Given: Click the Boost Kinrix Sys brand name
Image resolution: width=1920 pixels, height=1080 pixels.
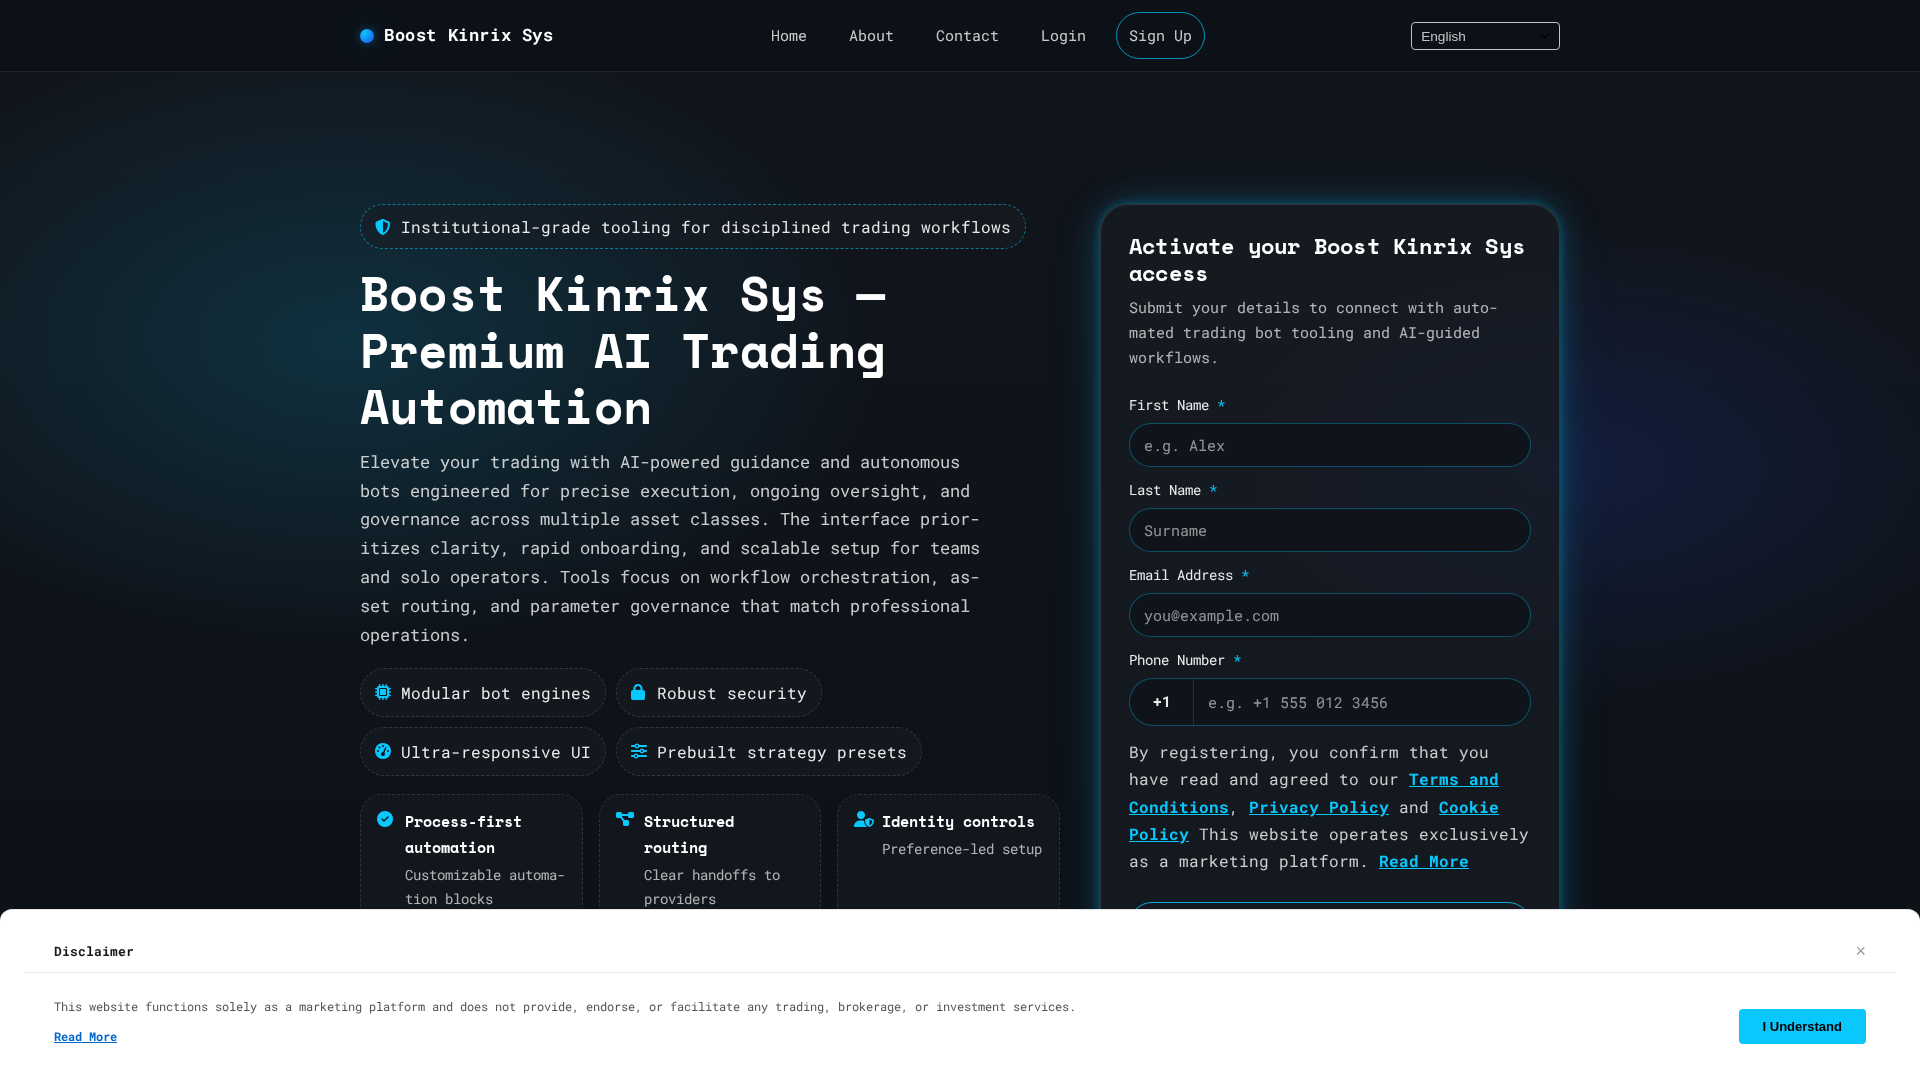Looking at the screenshot, I should coord(468,36).
